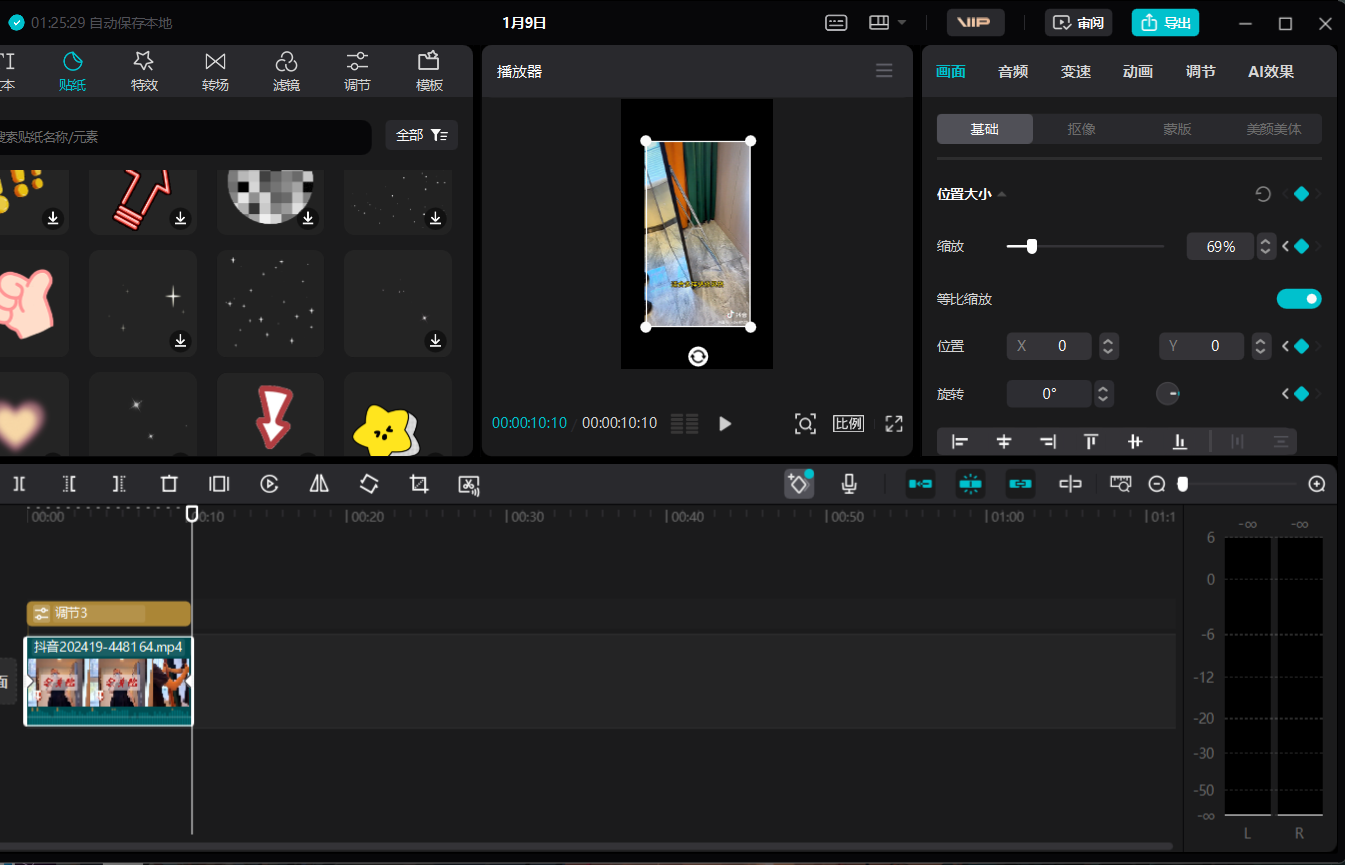The width and height of the screenshot is (1345, 865).
Task: Click the 导出 export button
Action: coord(1165,22)
